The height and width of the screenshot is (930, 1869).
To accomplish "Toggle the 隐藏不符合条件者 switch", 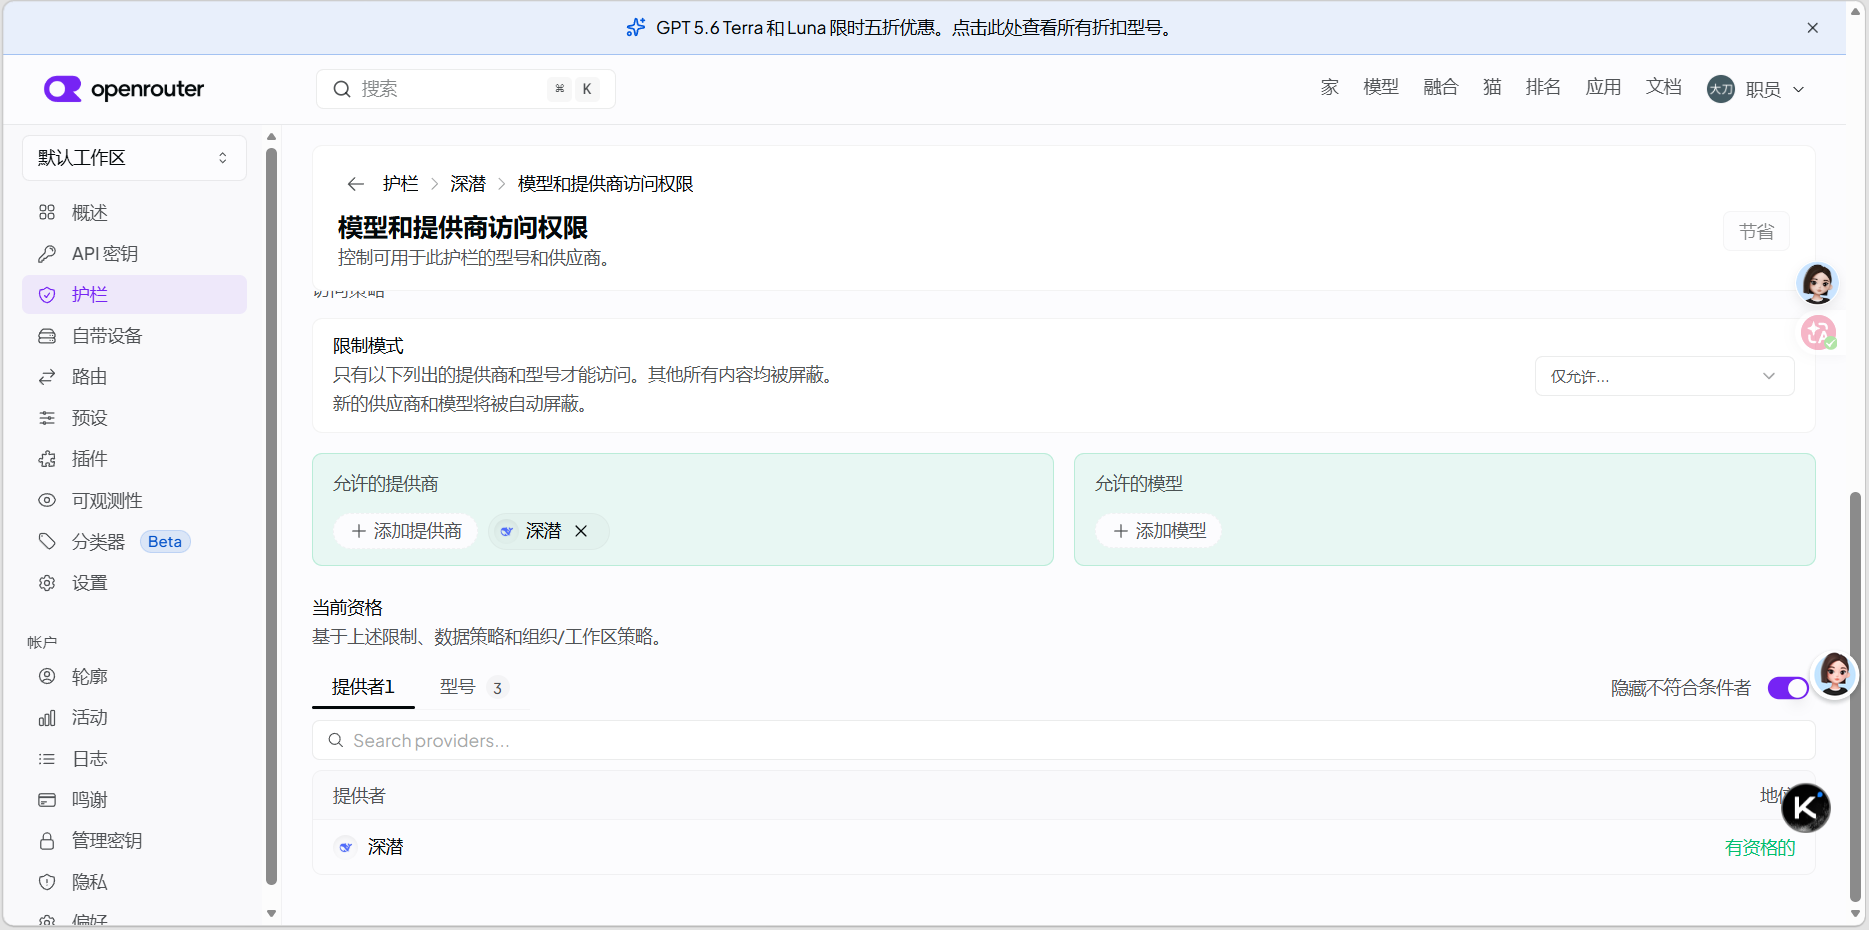I will pyautogui.click(x=1788, y=688).
